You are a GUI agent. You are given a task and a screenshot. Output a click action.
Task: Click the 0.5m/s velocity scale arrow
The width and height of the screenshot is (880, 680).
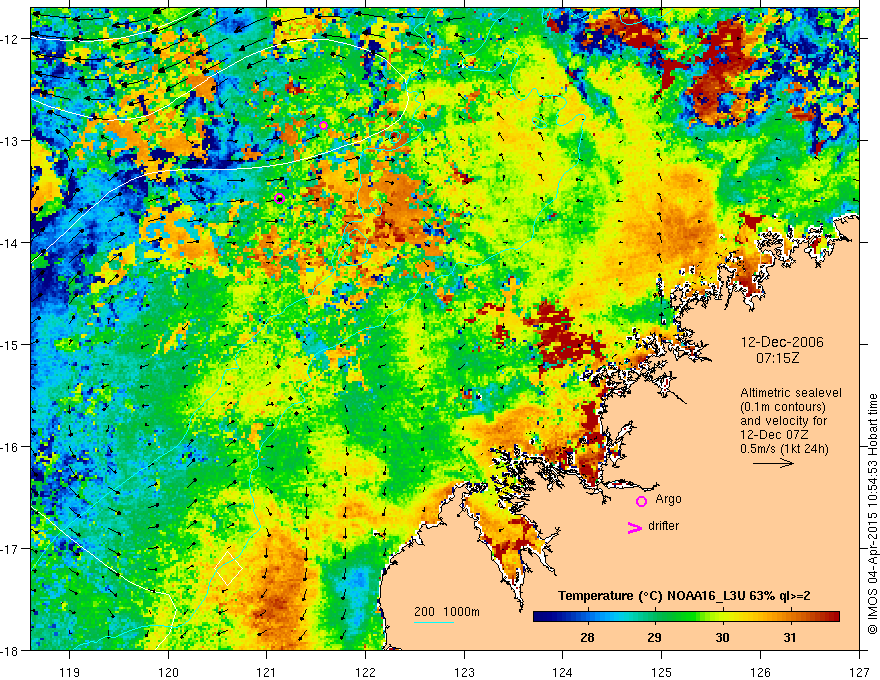pyautogui.click(x=773, y=463)
